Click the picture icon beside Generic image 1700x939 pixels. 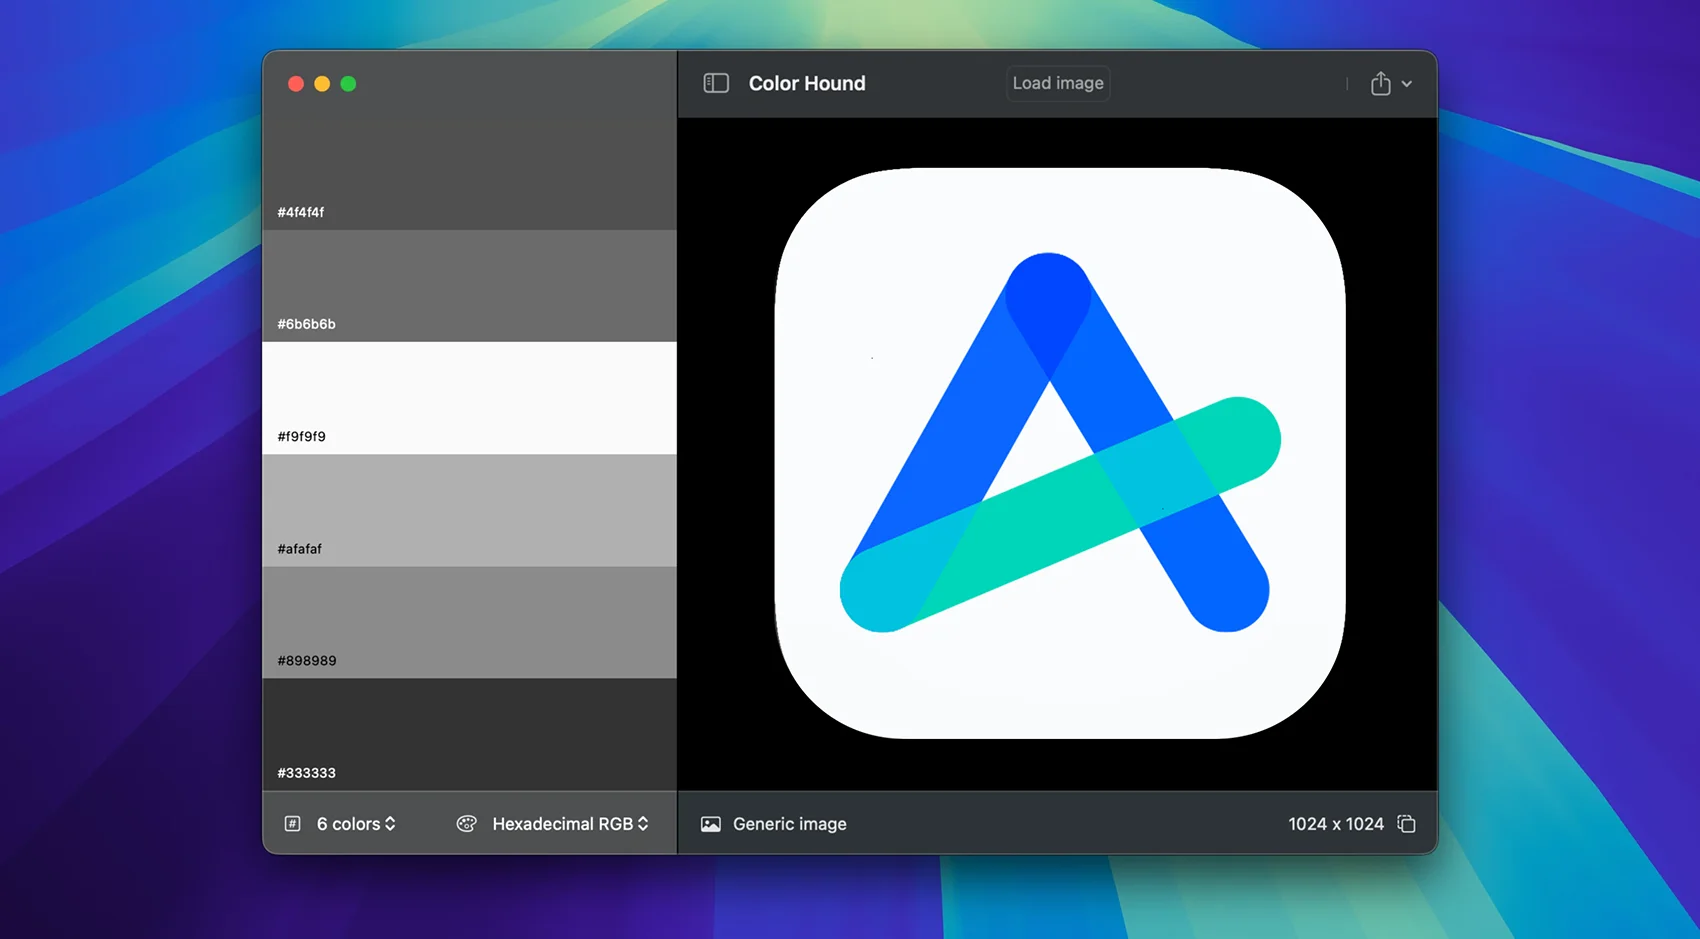pyautogui.click(x=711, y=824)
